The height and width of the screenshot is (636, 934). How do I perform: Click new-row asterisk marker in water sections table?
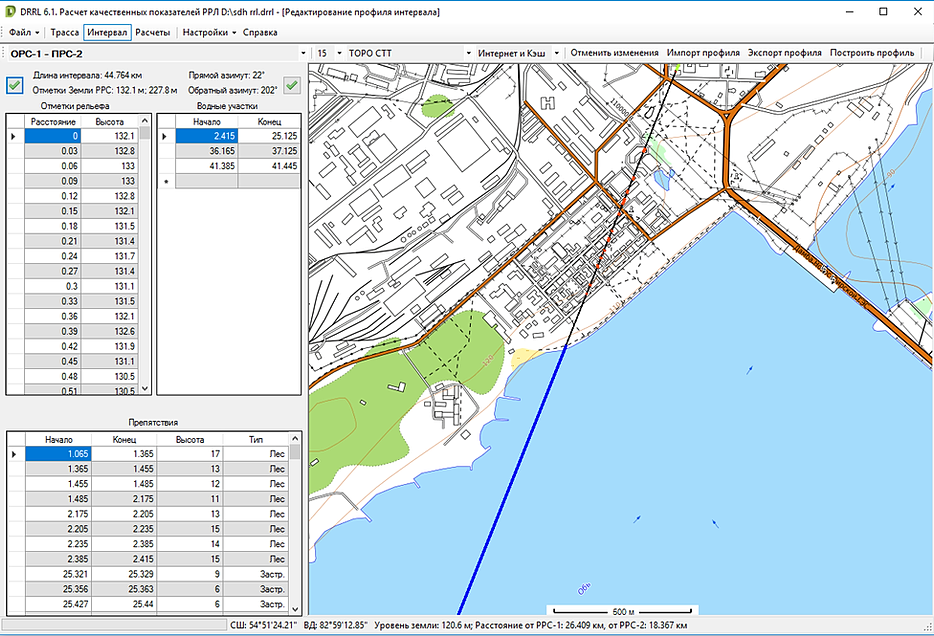click(x=166, y=181)
